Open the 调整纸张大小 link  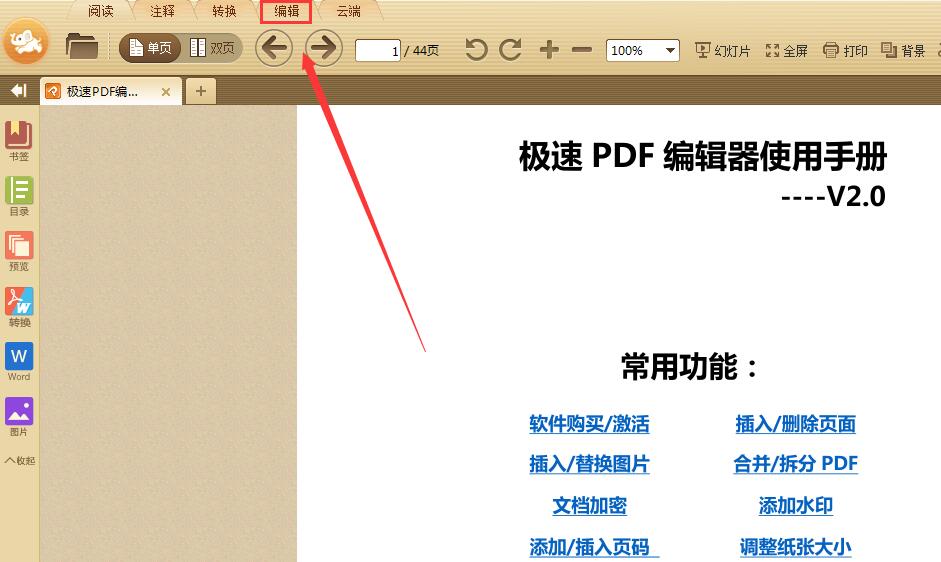click(x=796, y=547)
